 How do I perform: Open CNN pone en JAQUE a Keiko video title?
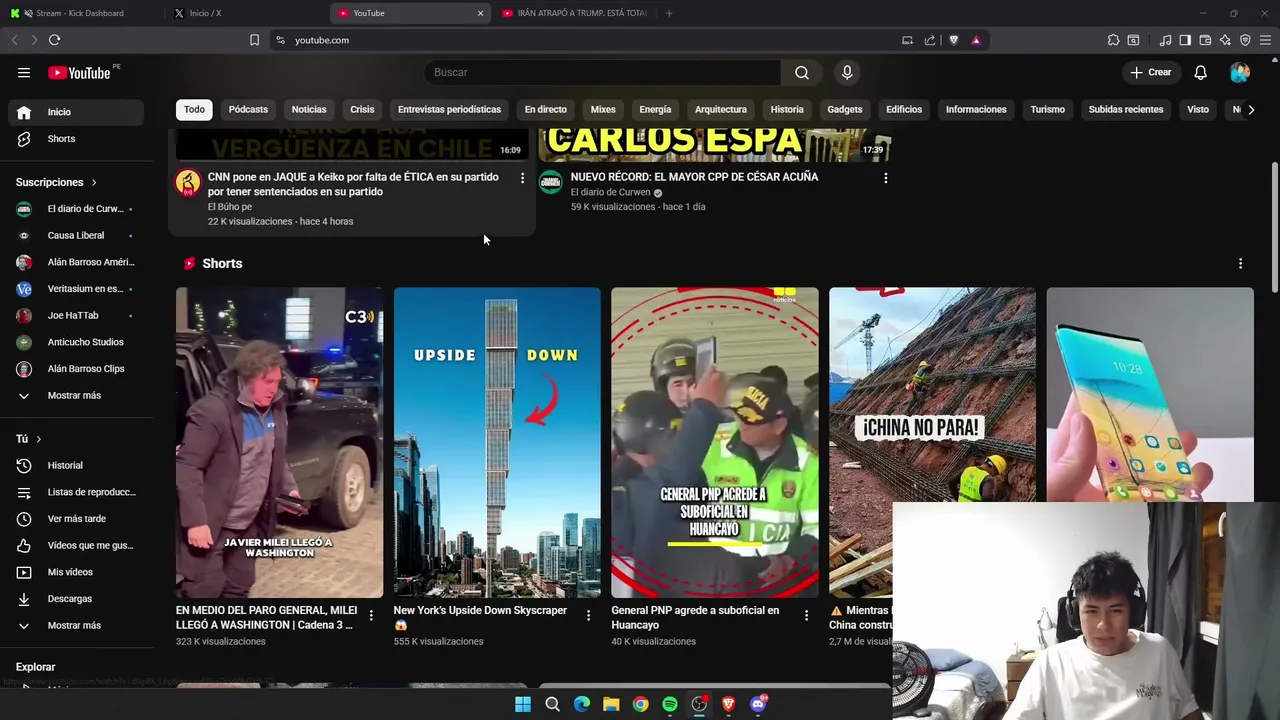pos(353,184)
